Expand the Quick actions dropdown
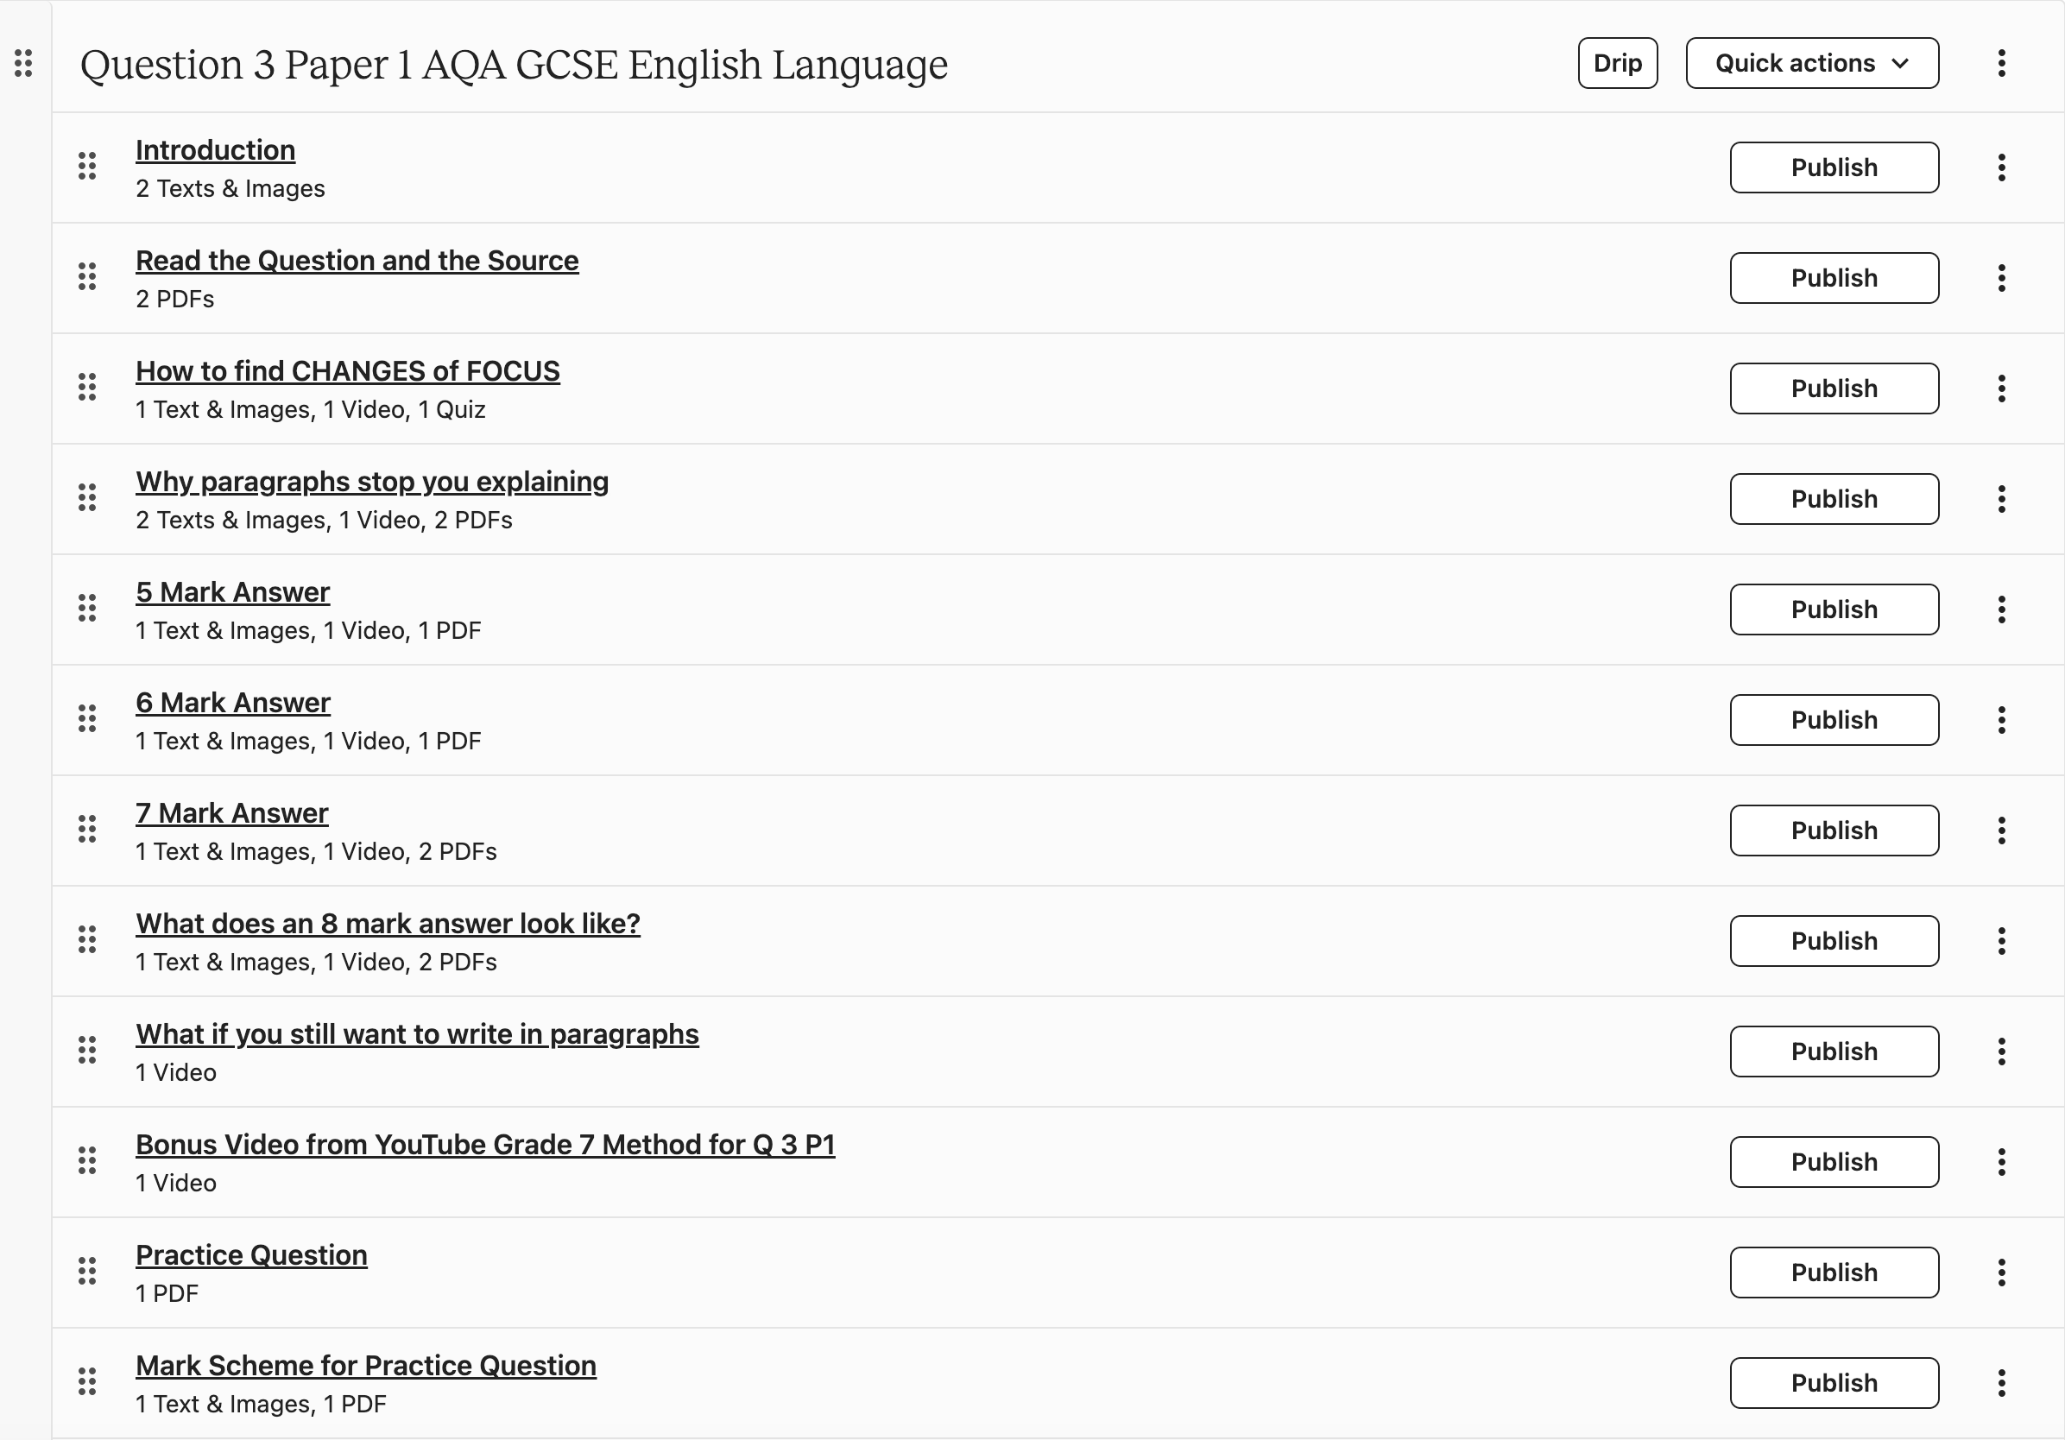 point(1812,63)
